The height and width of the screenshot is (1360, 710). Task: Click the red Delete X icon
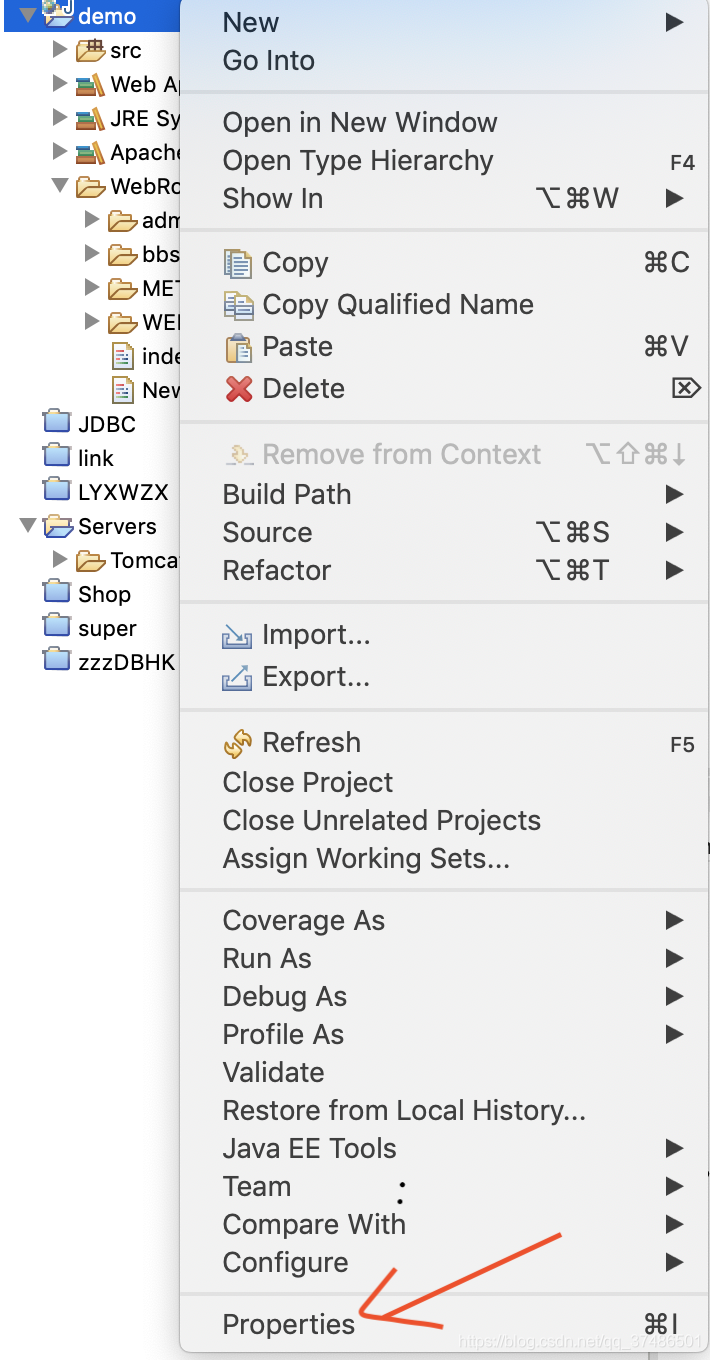coord(238,389)
